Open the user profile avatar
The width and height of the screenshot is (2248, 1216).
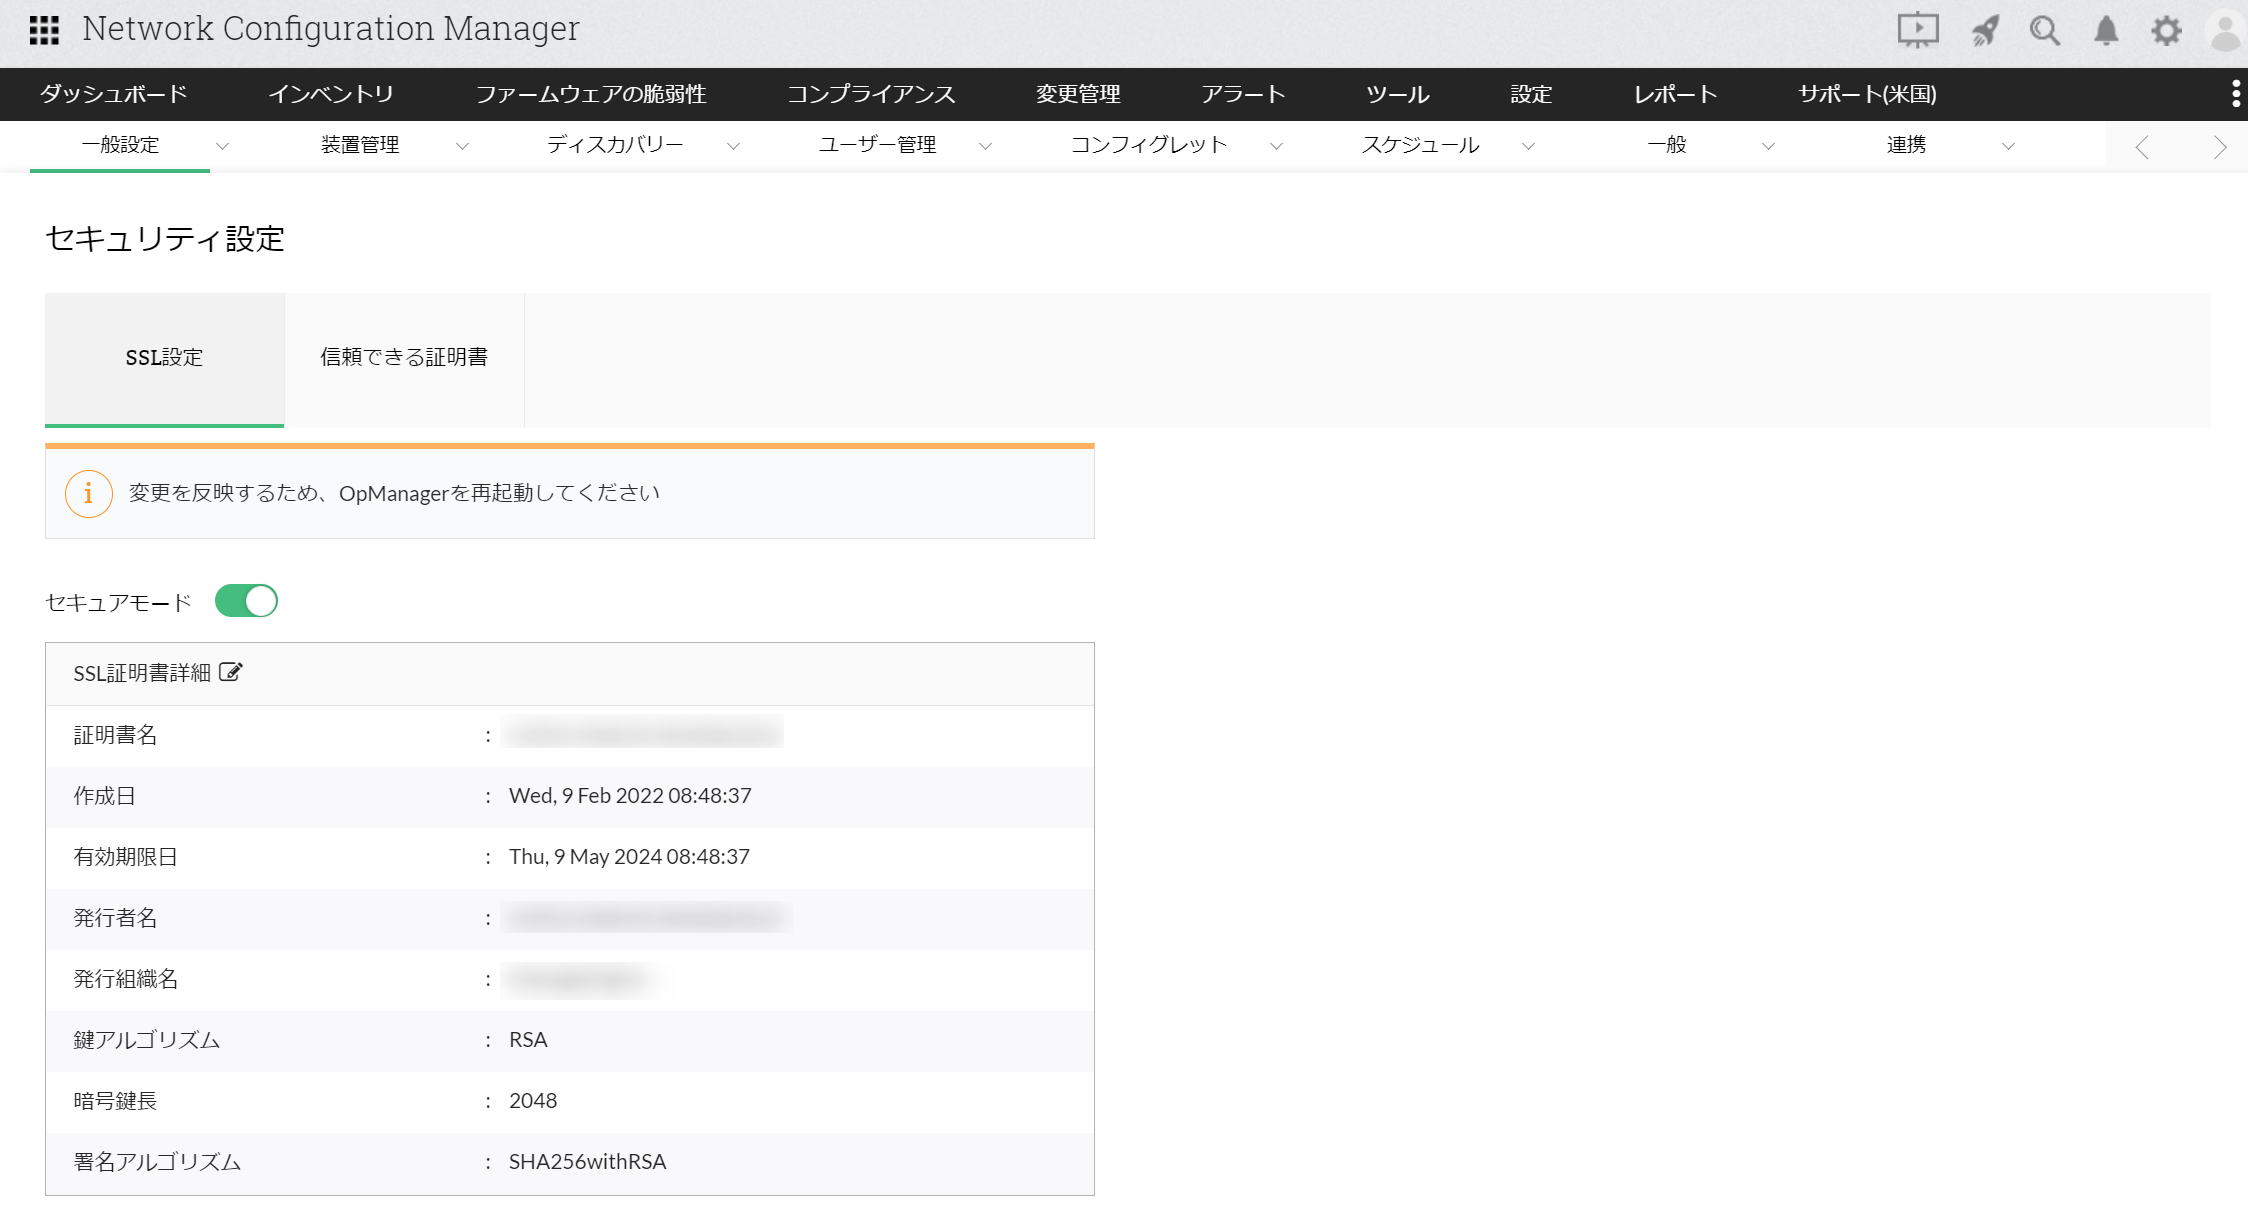point(2226,30)
